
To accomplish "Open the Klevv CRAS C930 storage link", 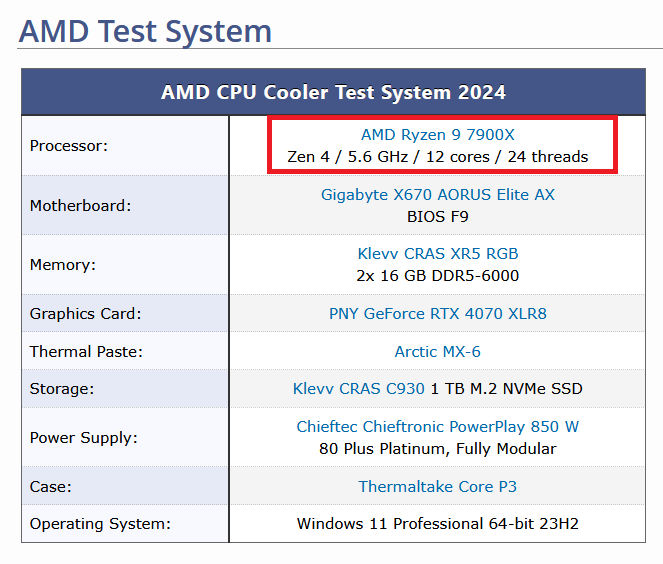I will pos(359,389).
